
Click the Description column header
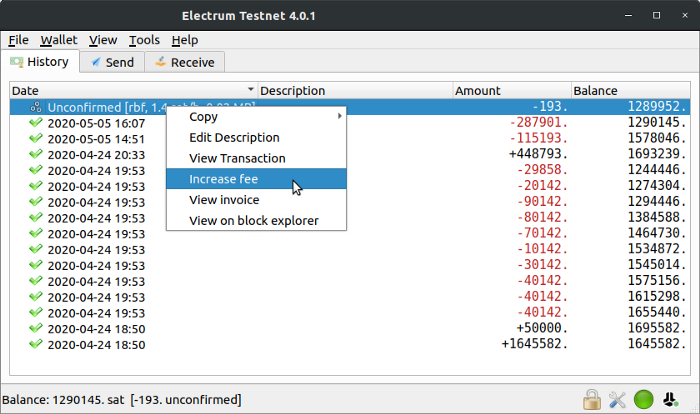[x=355, y=91]
